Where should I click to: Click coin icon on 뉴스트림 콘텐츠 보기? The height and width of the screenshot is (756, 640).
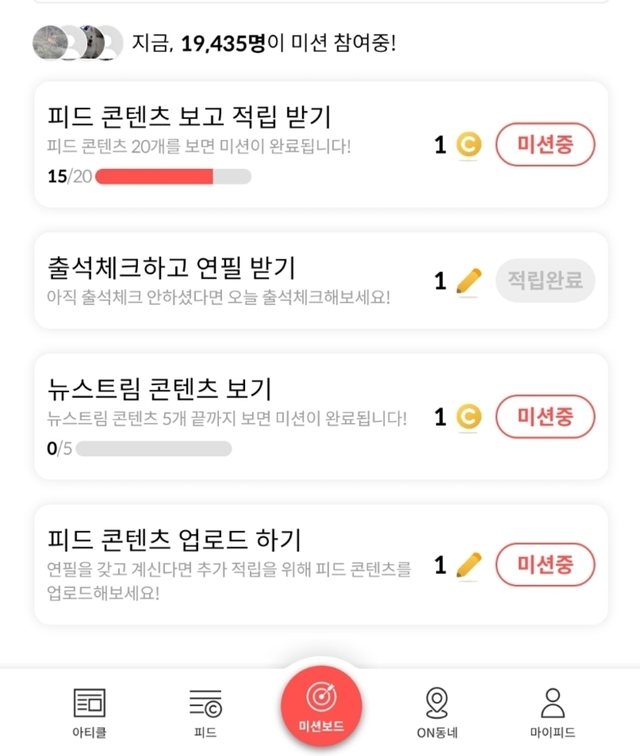468,416
